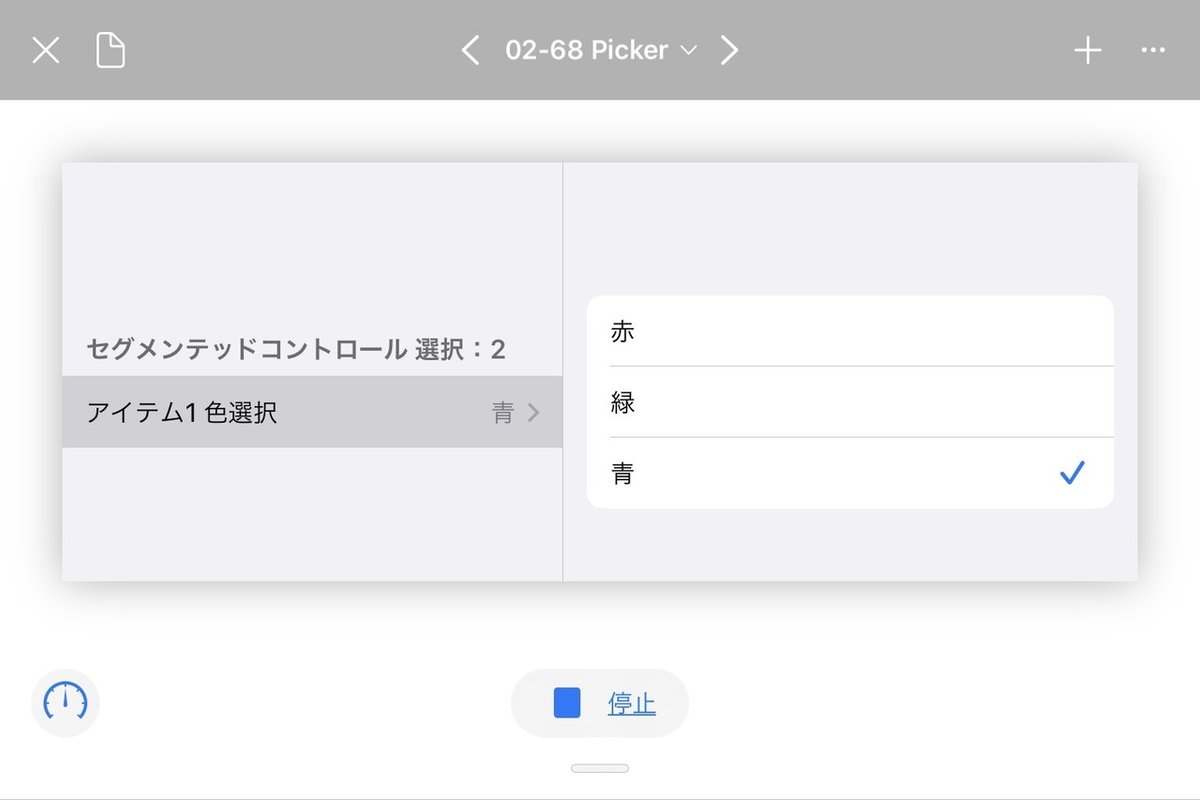This screenshot has width=1200, height=800.
Task: Close the script with the X icon
Action: (44, 49)
